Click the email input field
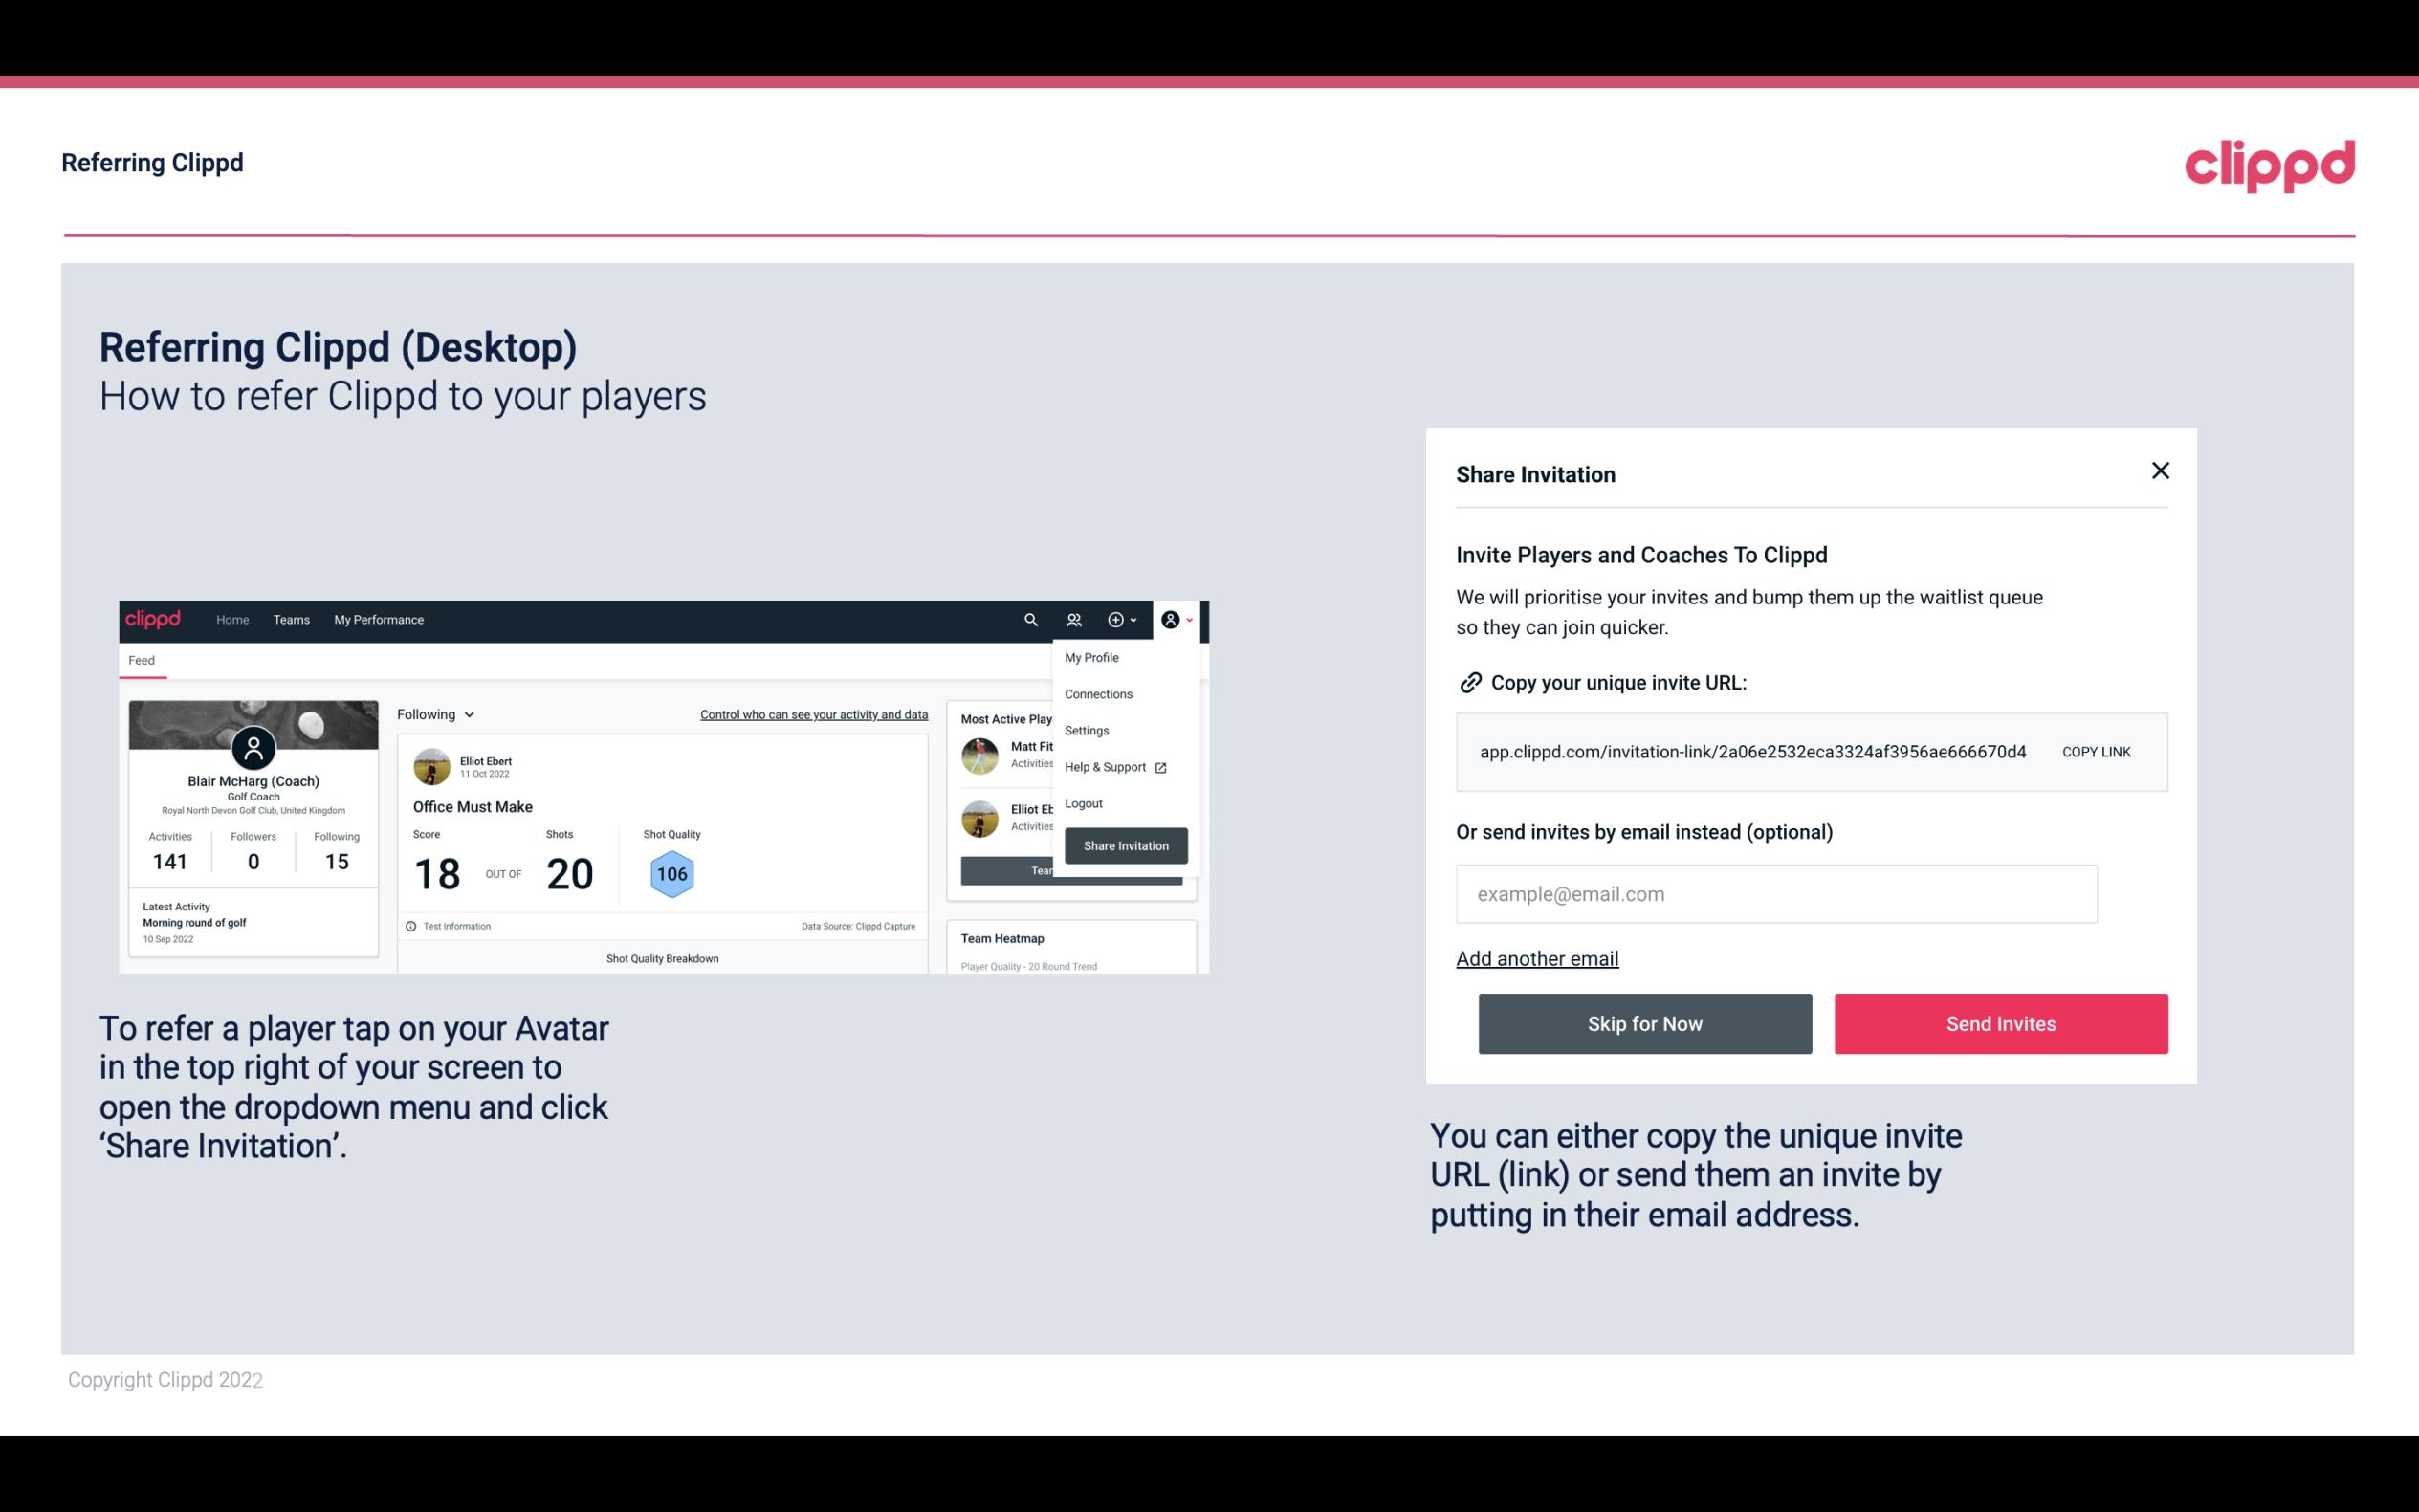Image resolution: width=2419 pixels, height=1512 pixels. (1776, 893)
